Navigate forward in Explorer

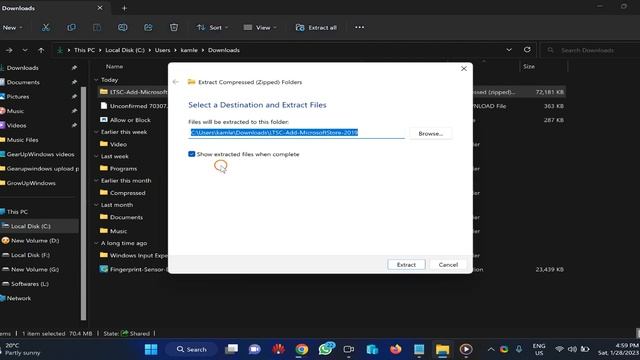click(x=9, y=50)
